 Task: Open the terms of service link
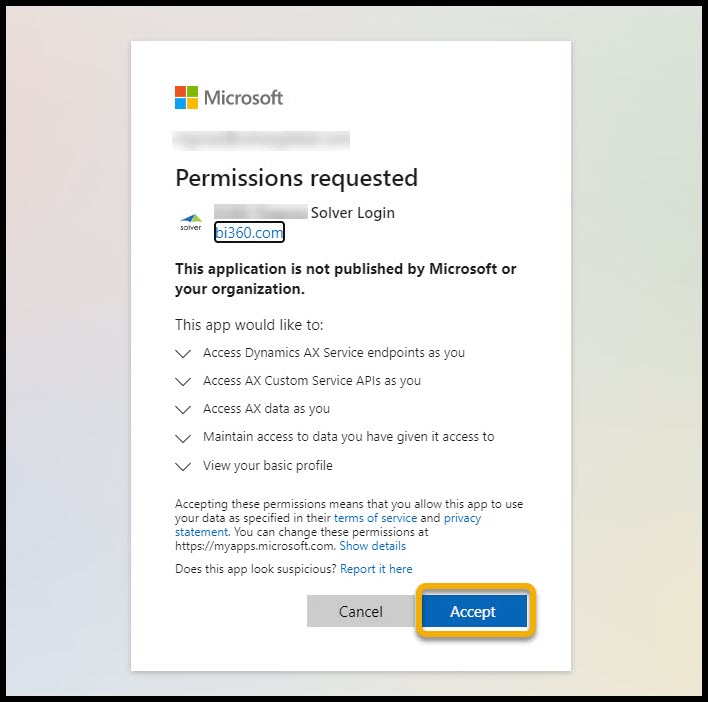(x=375, y=519)
